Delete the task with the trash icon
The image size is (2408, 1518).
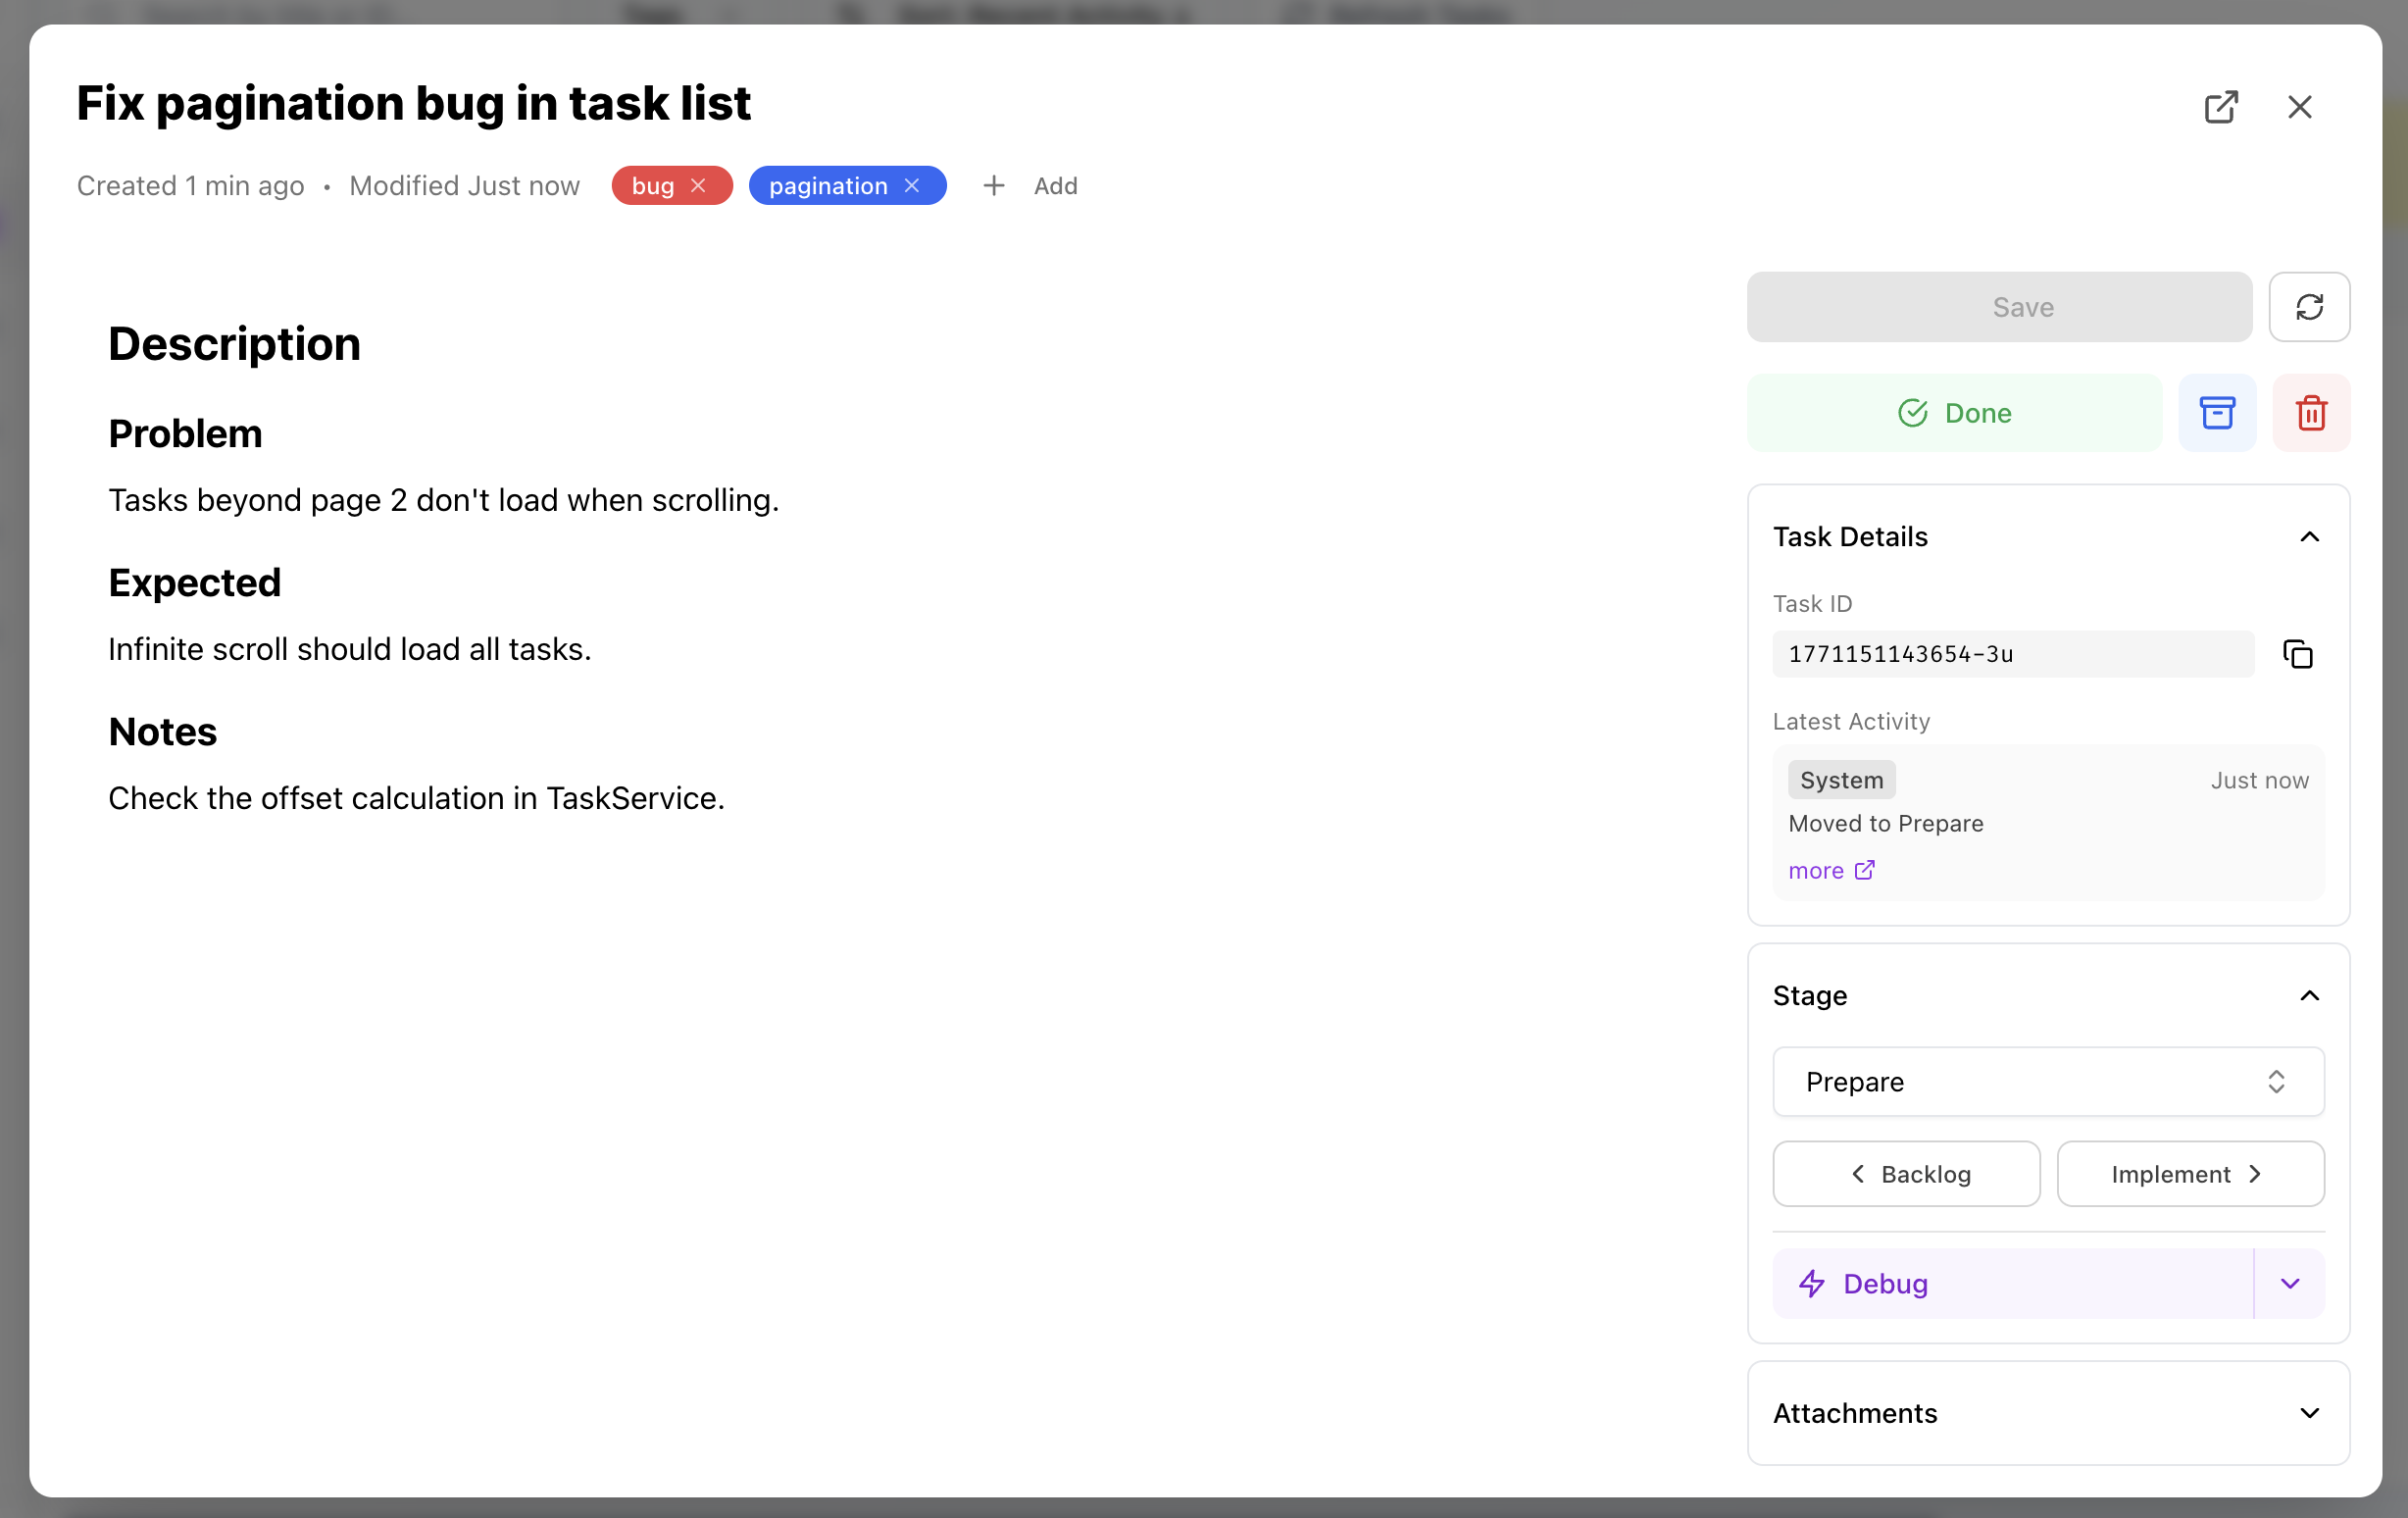2311,412
